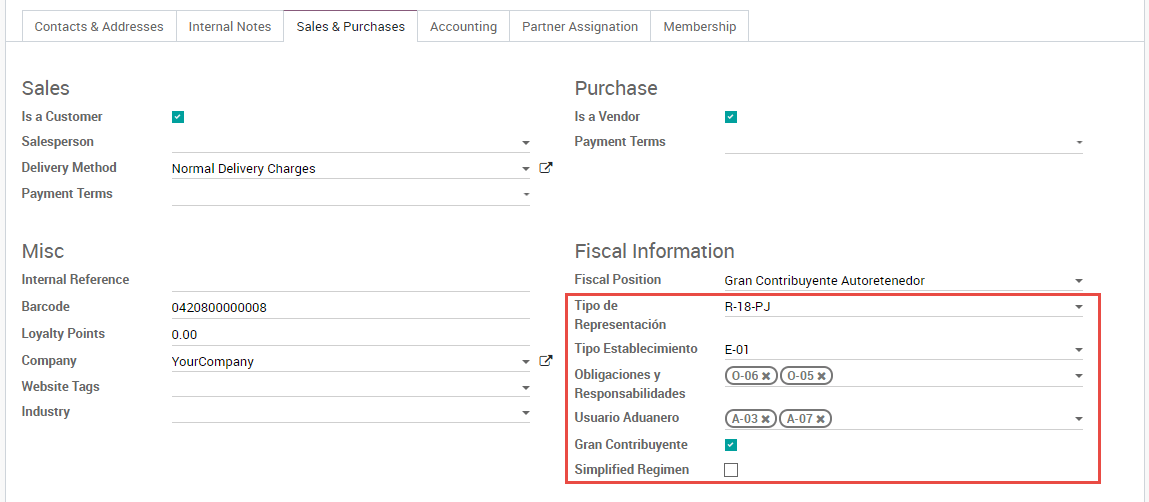Expand the Tipo Establecimiento dropdown
1149x502 pixels.
coord(1078,350)
